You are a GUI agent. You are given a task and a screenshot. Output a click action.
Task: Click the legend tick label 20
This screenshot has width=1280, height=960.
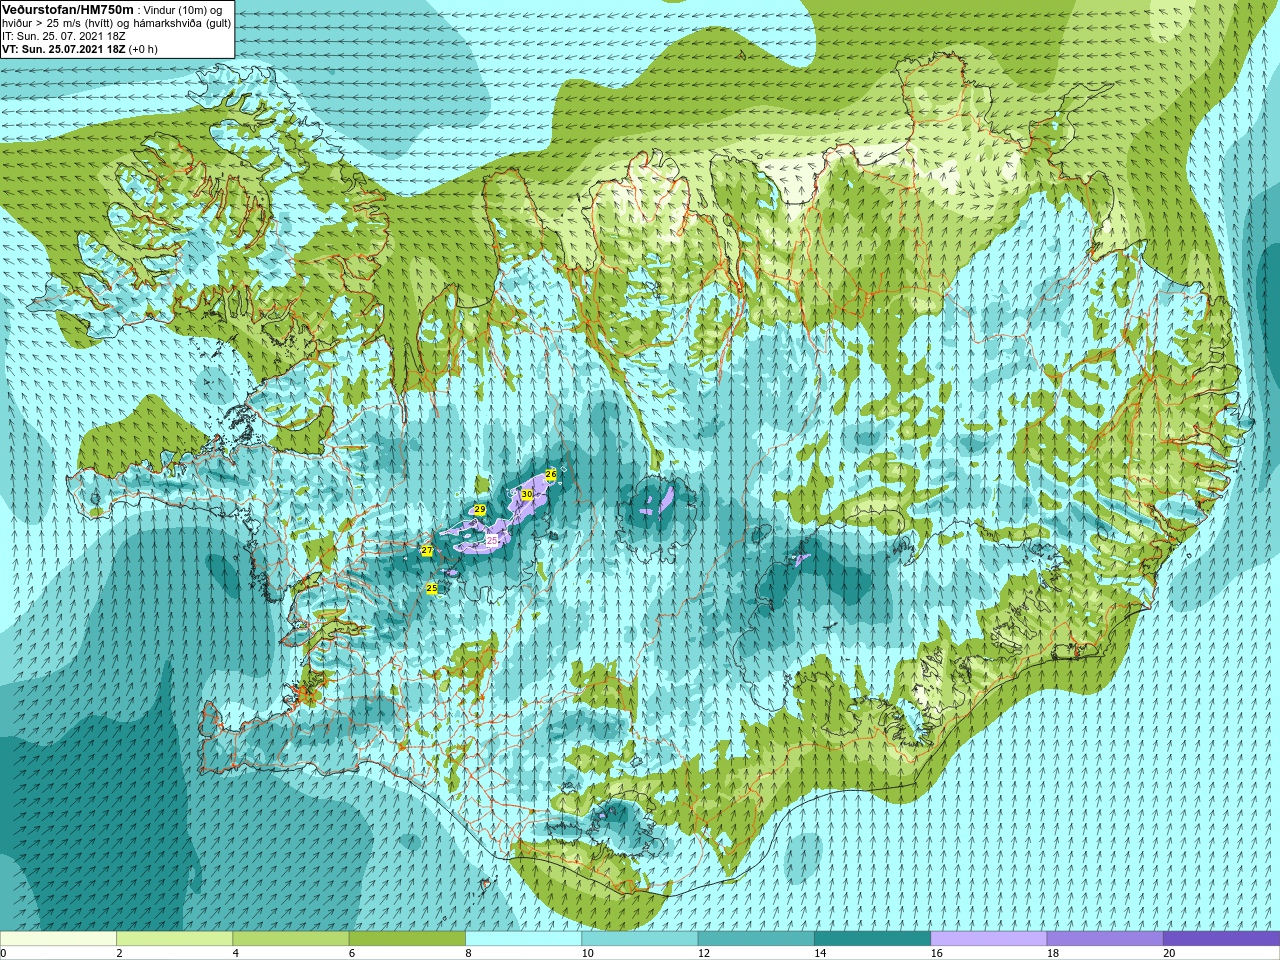(x=1169, y=953)
